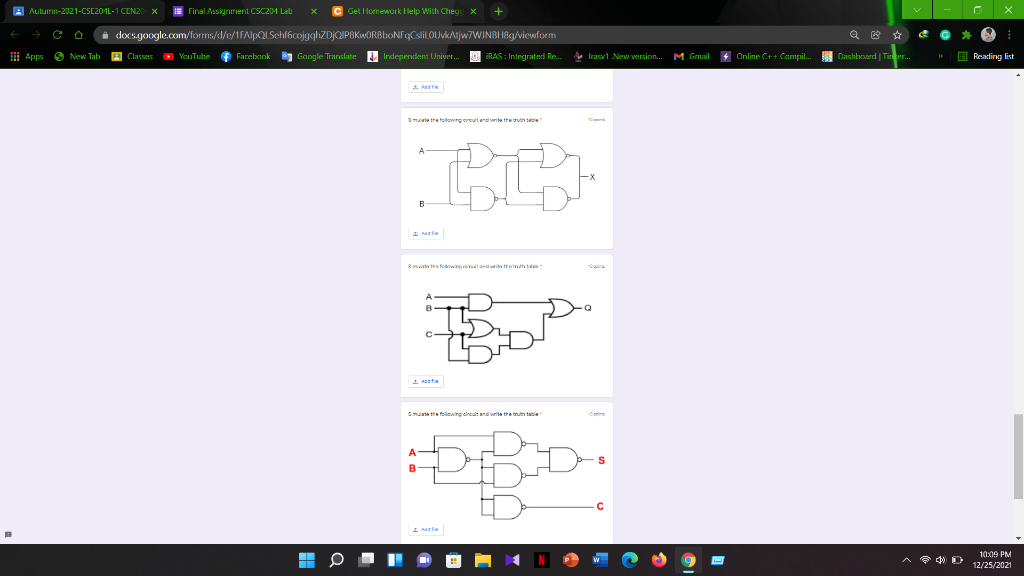This screenshot has width=1024, height=576.
Task: Open Microsoft Store from taskbar
Action: coord(453,560)
